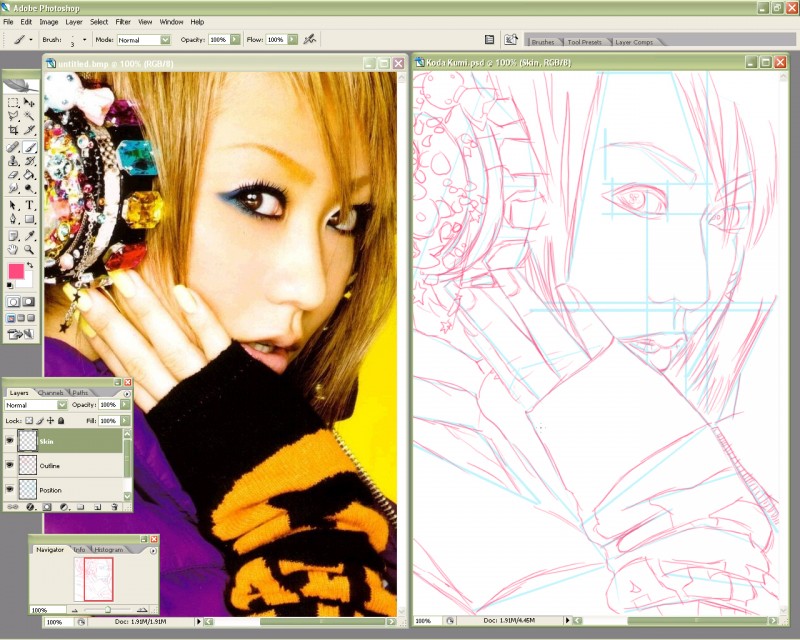The image size is (800, 640).
Task: Toggle Lock image pixels brush icon
Action: [x=40, y=421]
